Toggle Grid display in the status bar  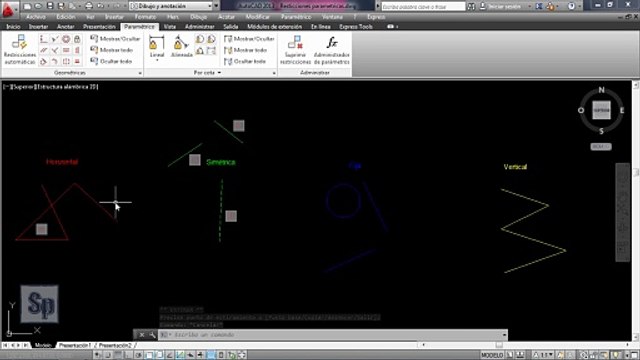click(118, 355)
